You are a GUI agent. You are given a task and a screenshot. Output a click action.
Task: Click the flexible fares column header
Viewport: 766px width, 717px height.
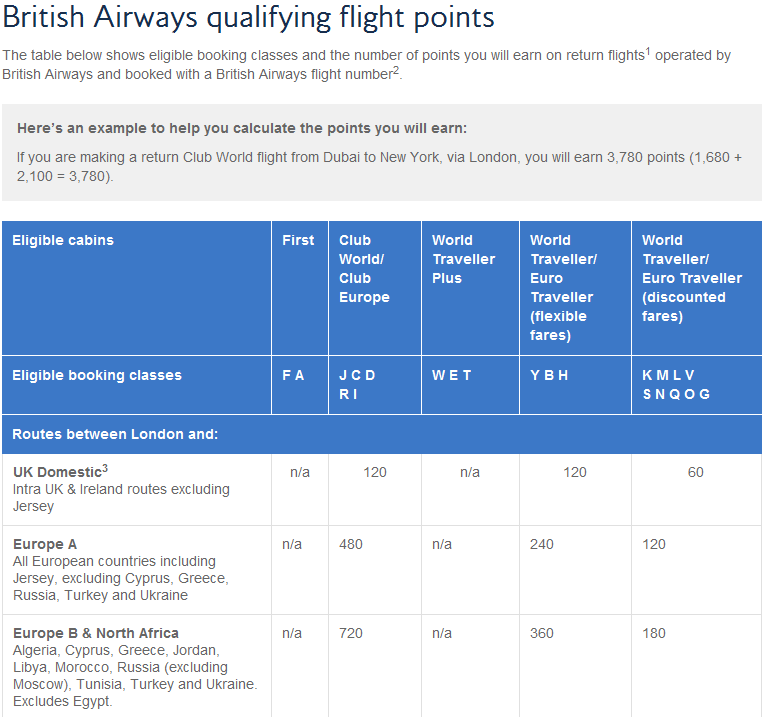click(564, 288)
